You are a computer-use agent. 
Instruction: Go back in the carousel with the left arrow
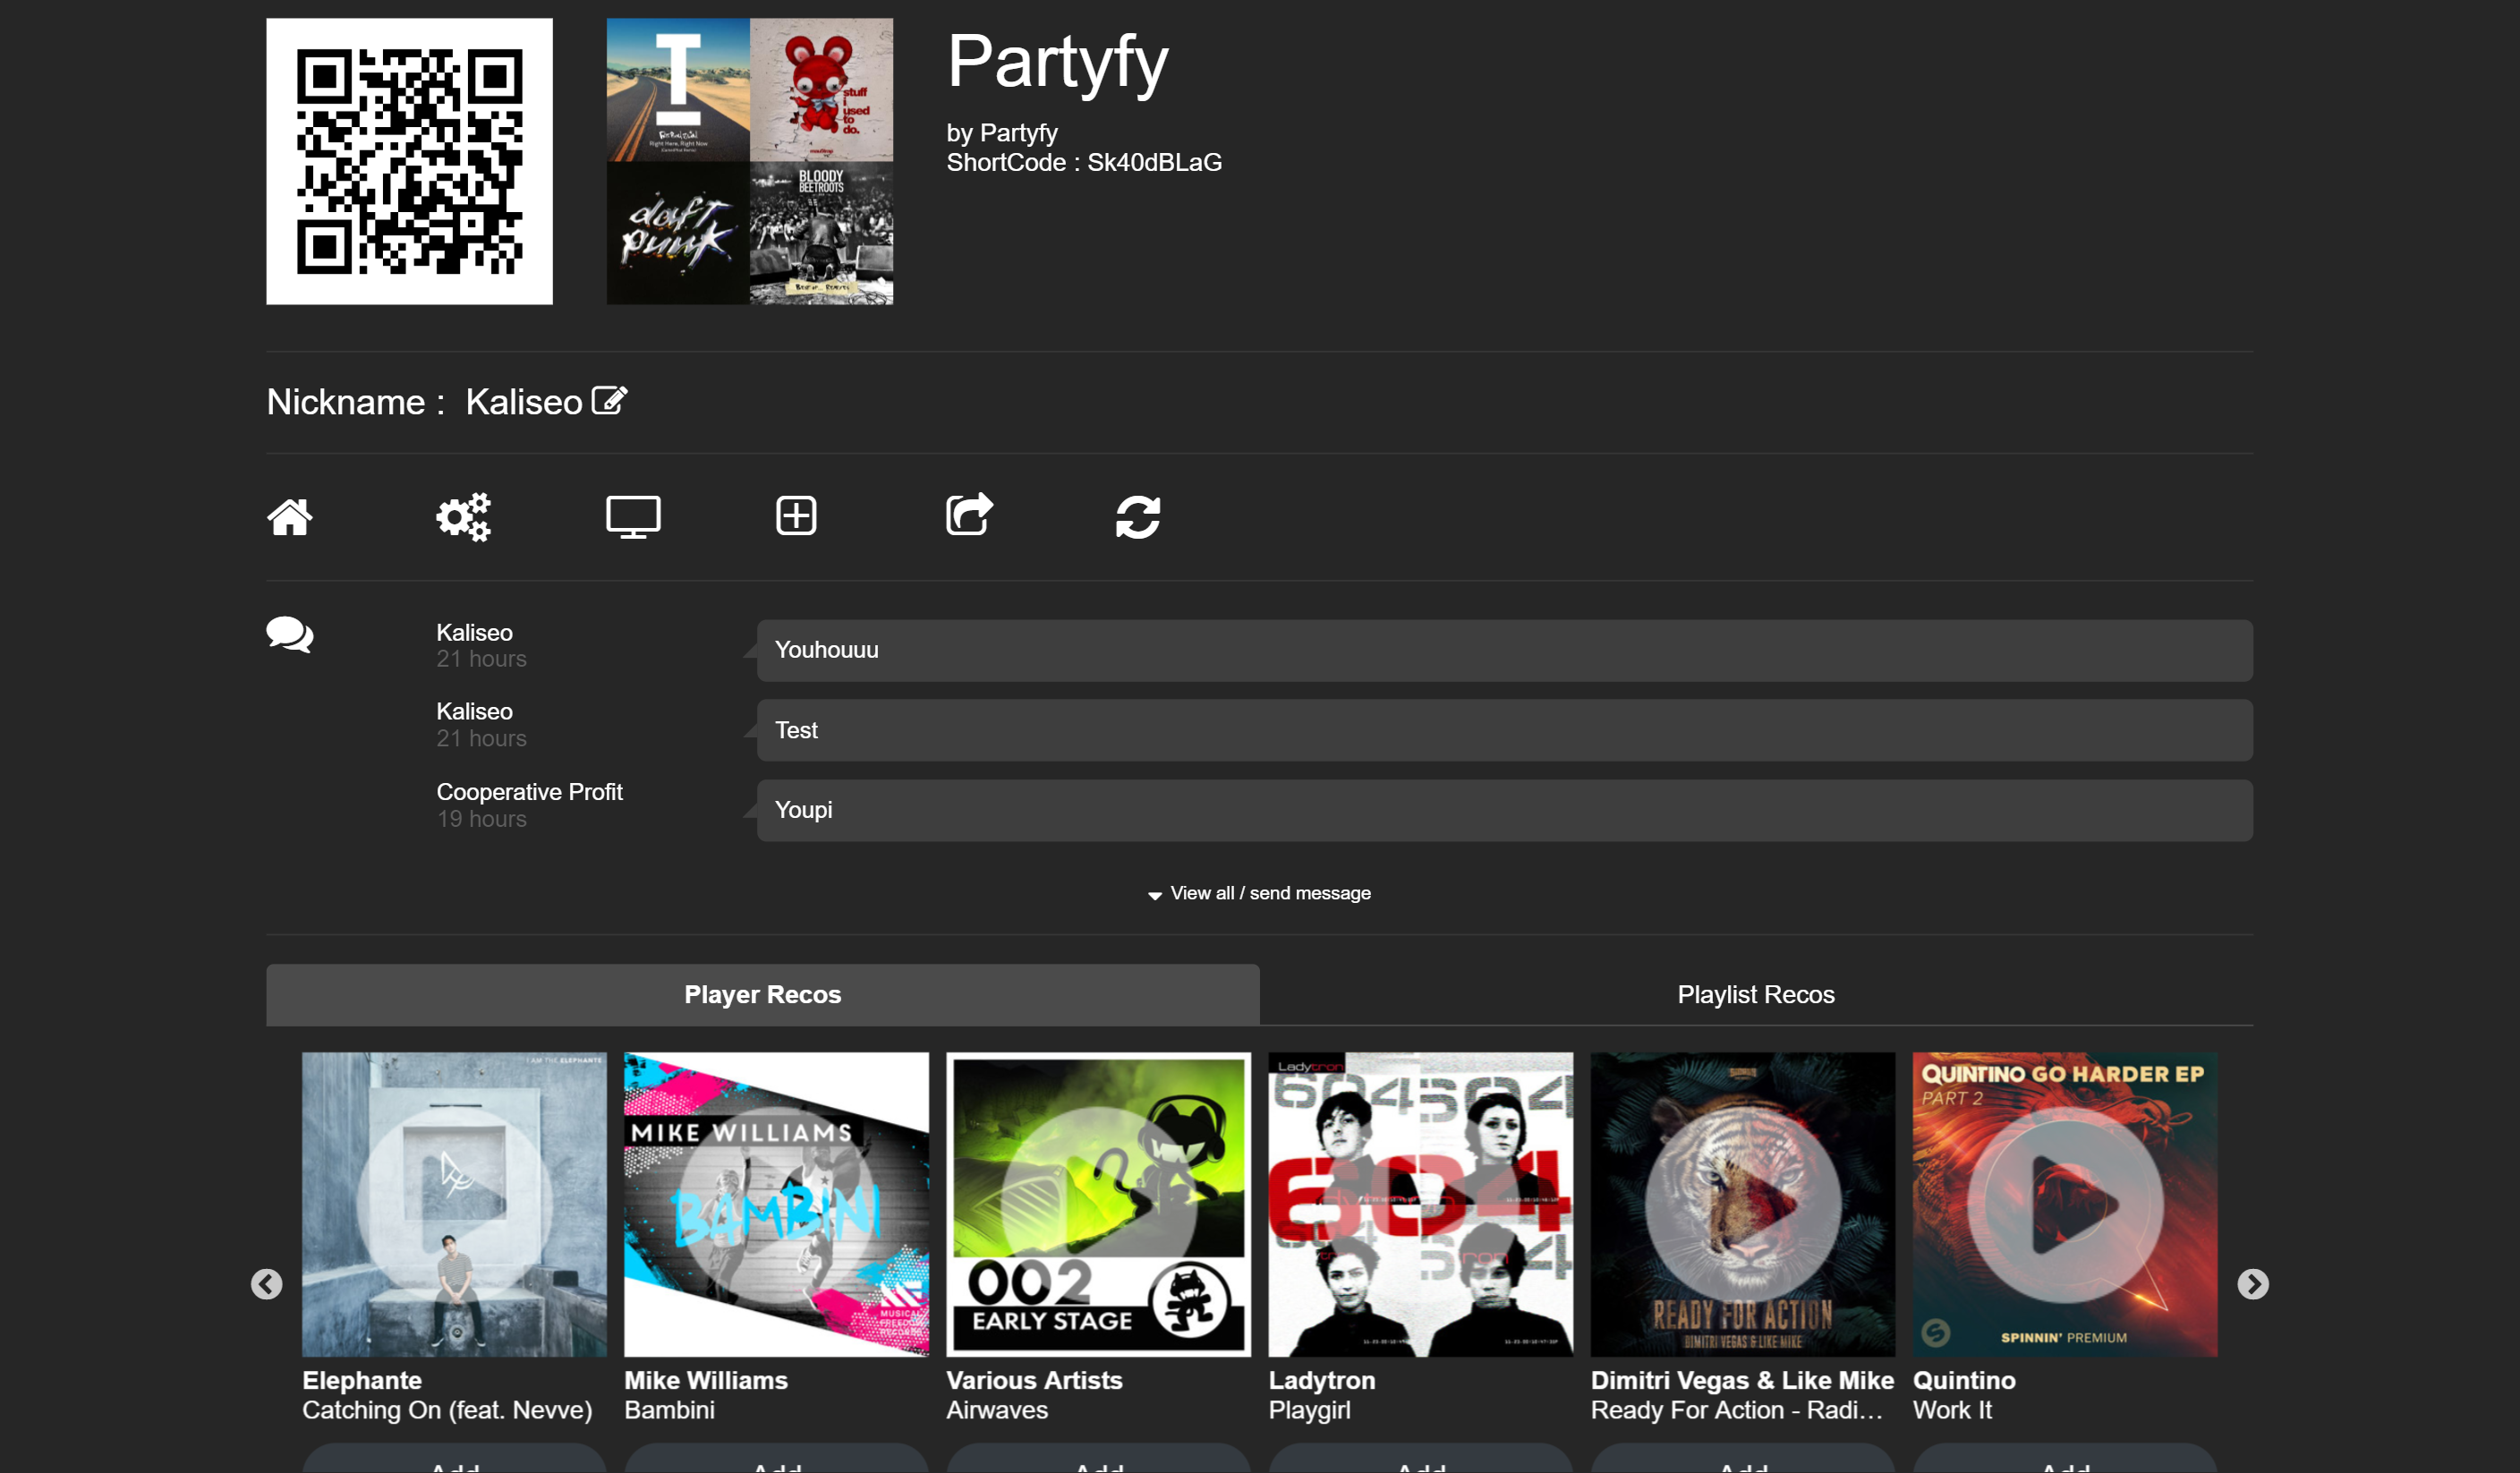point(267,1284)
